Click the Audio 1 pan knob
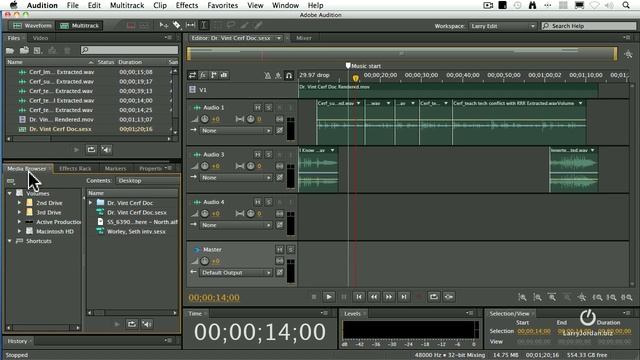The height and width of the screenshot is (360, 640). 251,119
